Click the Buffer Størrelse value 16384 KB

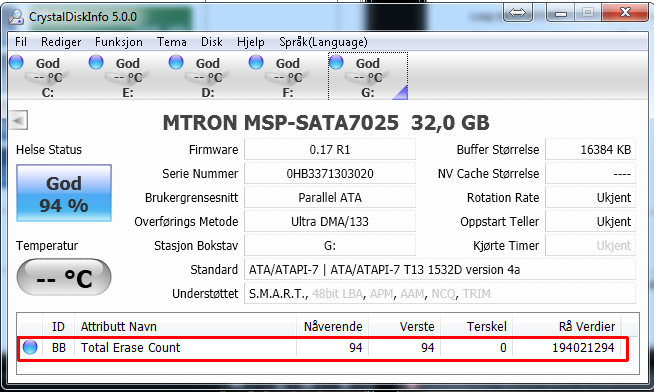(591, 150)
